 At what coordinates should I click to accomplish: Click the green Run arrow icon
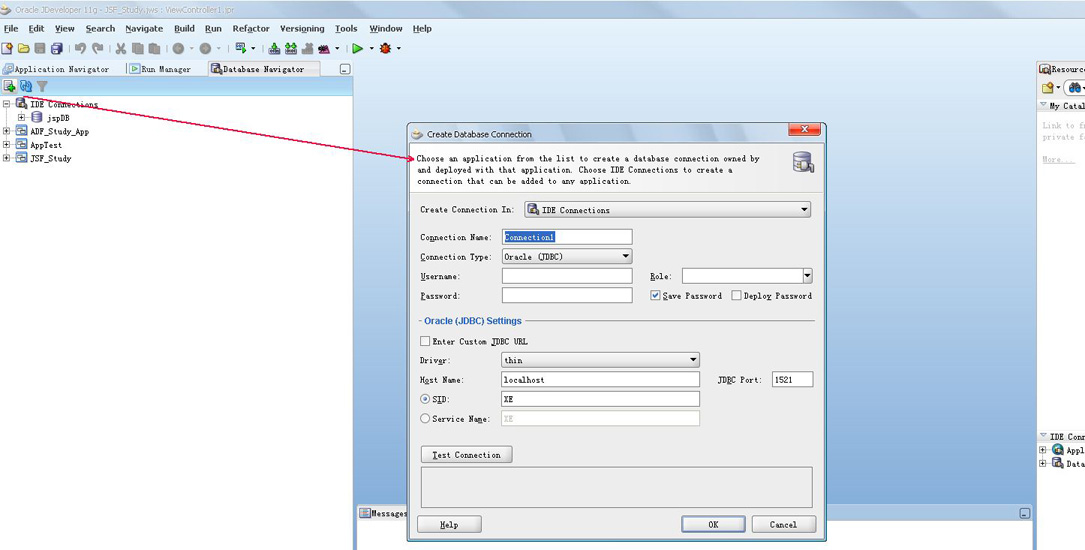pos(358,48)
